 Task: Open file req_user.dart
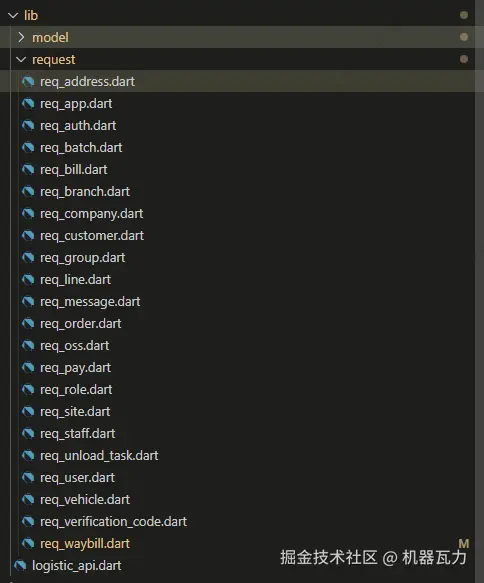point(77,478)
